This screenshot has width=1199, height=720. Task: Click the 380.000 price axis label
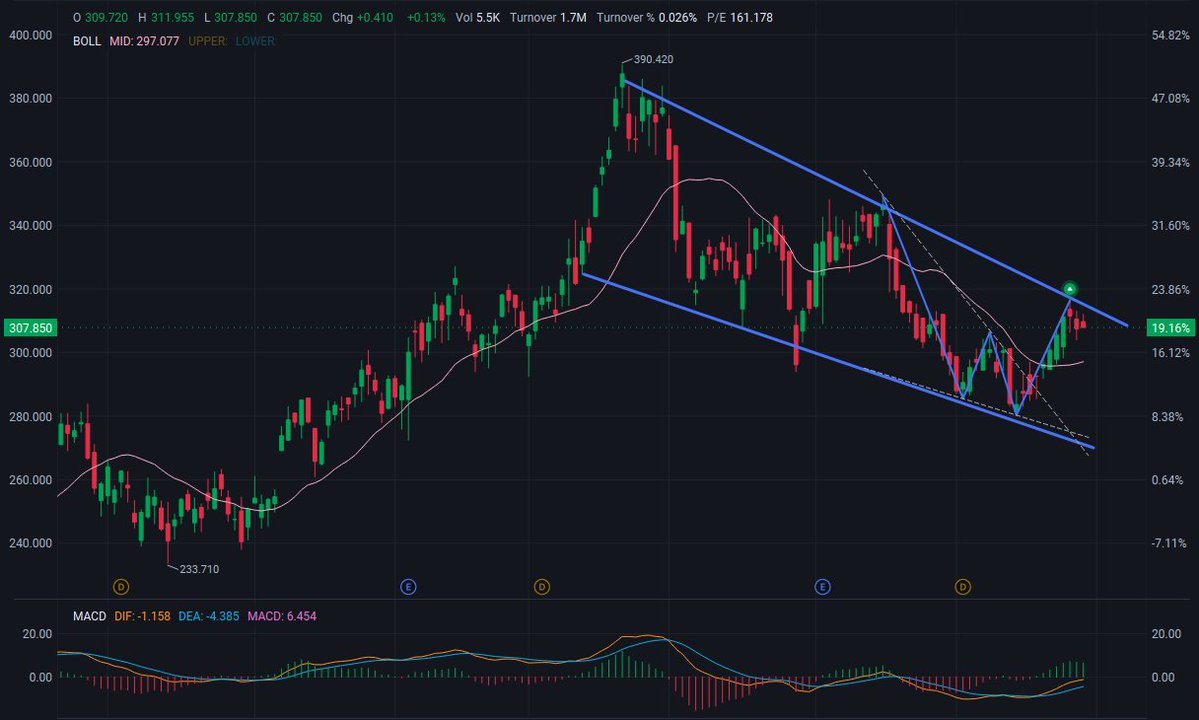31,99
